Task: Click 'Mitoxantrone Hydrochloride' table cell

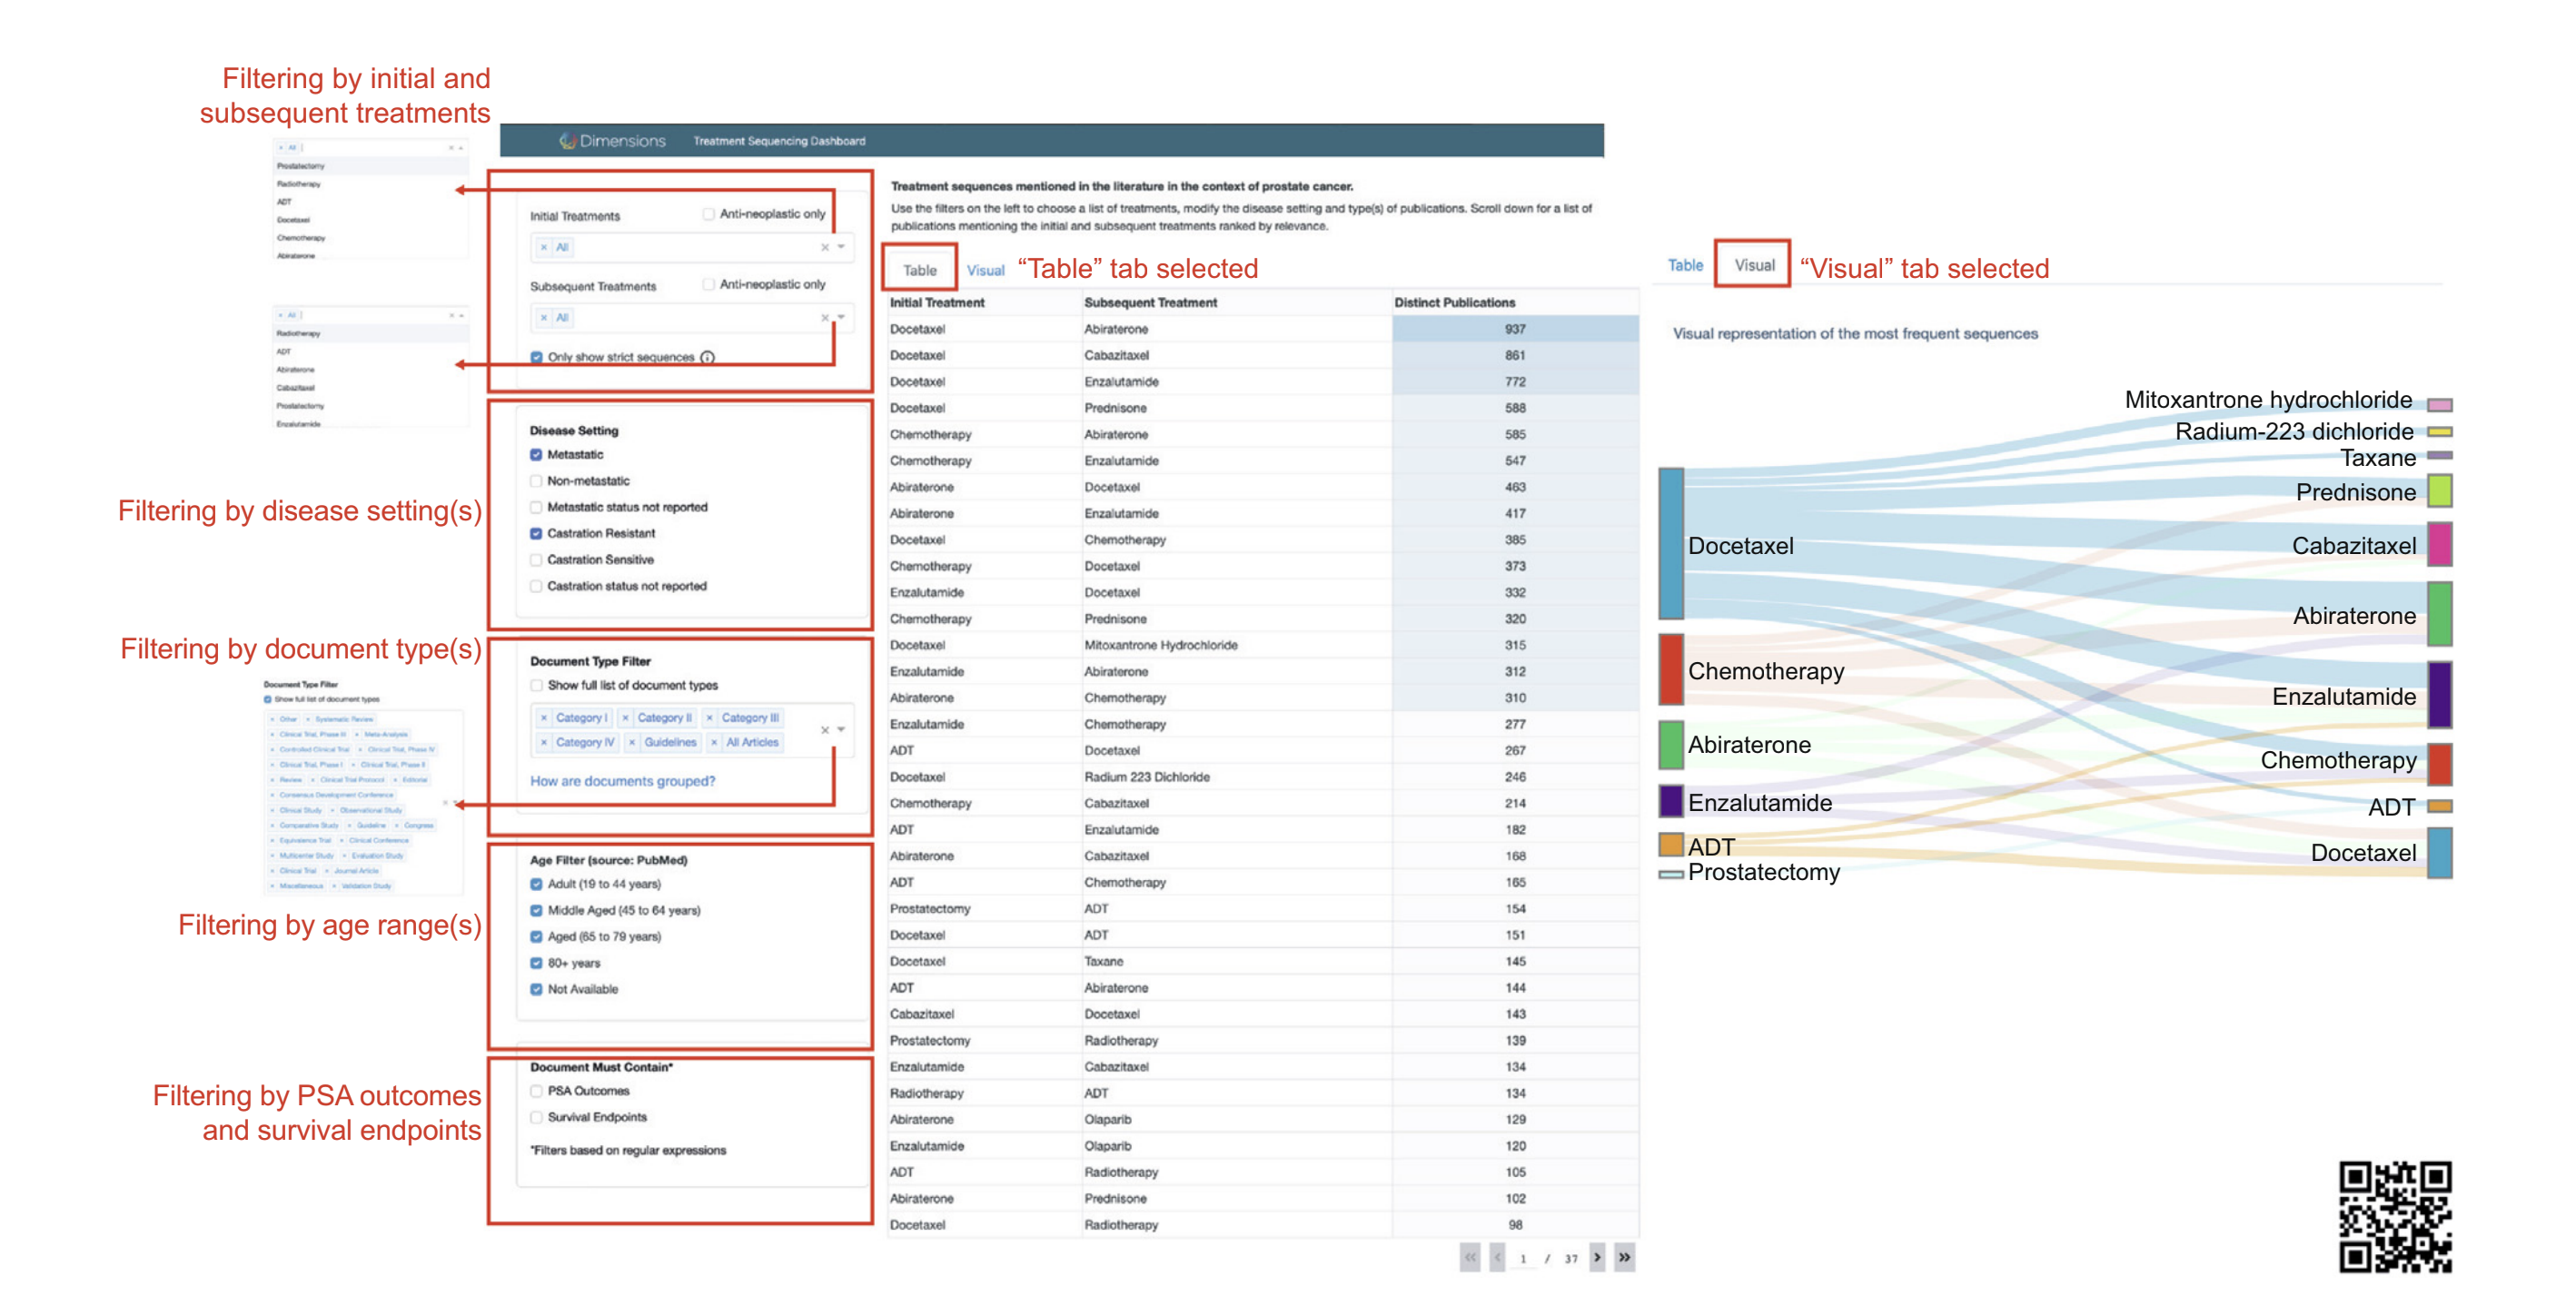Action: 1161,646
